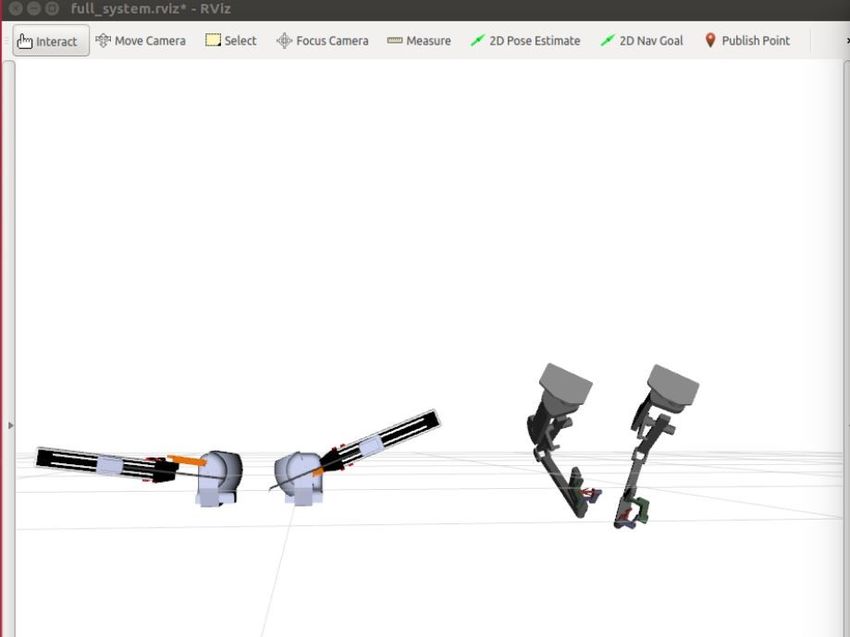
Task: Click the left light-blue robot arm base
Action: tap(218, 479)
